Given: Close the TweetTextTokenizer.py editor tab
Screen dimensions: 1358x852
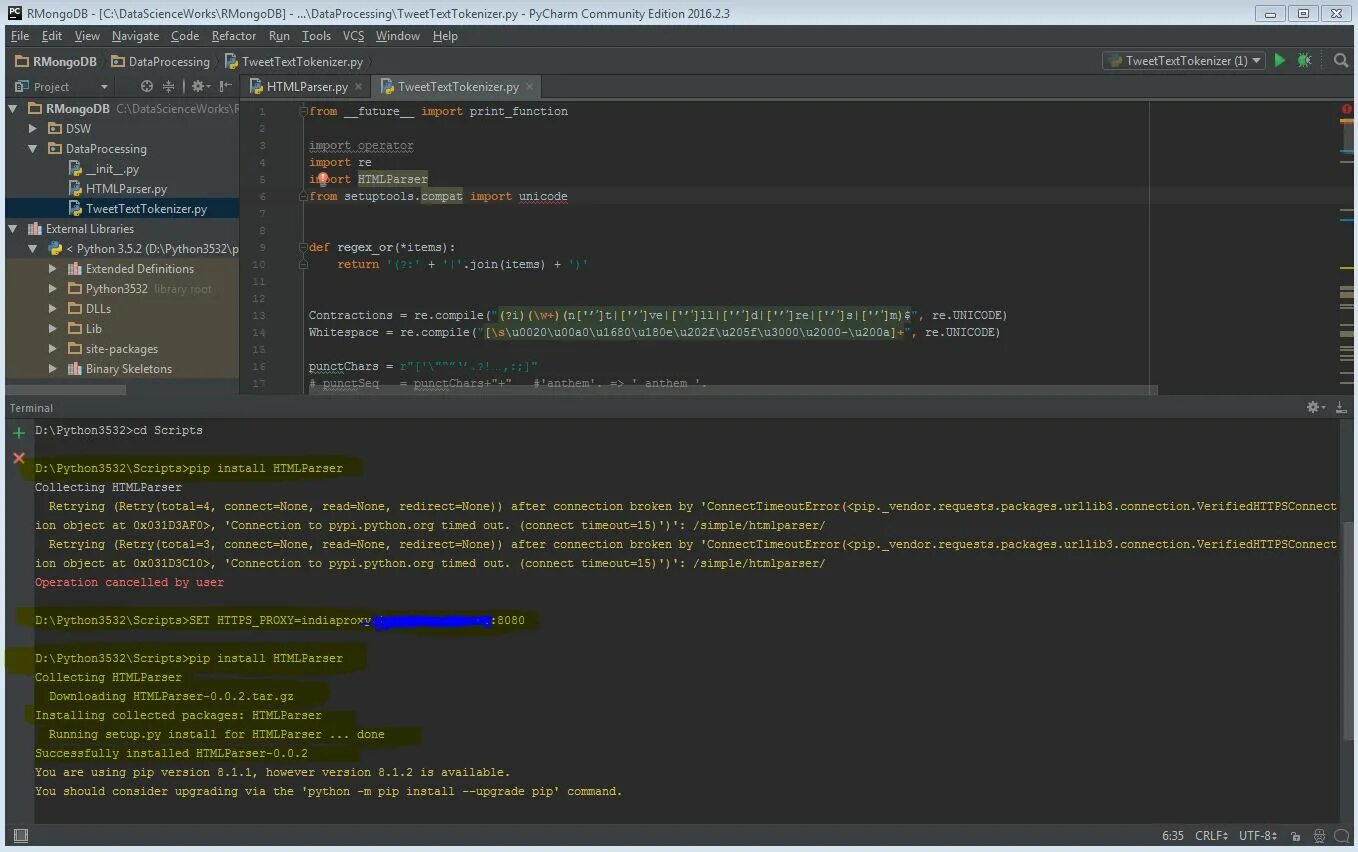Looking at the screenshot, I should coord(529,87).
